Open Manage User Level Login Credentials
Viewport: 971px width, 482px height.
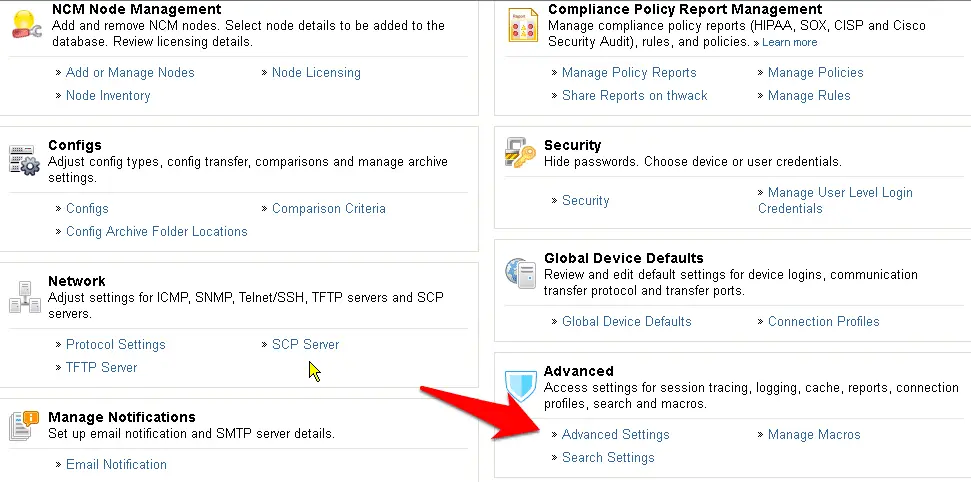click(835, 200)
